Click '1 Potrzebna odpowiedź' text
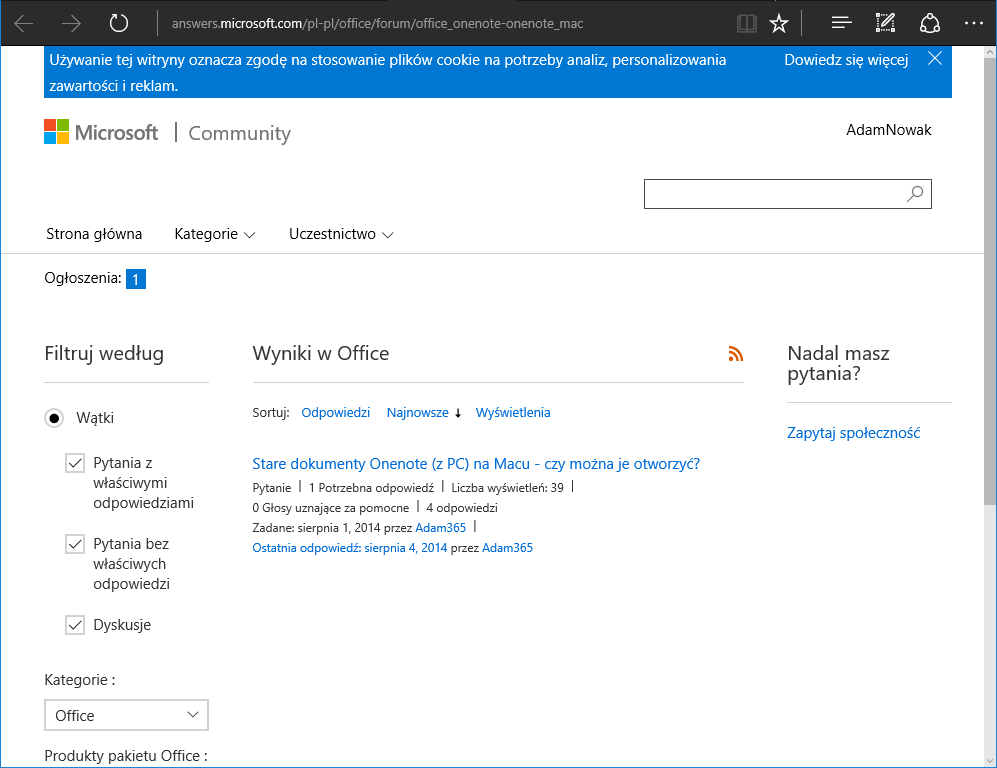Screen dimensions: 997x768 [371, 488]
